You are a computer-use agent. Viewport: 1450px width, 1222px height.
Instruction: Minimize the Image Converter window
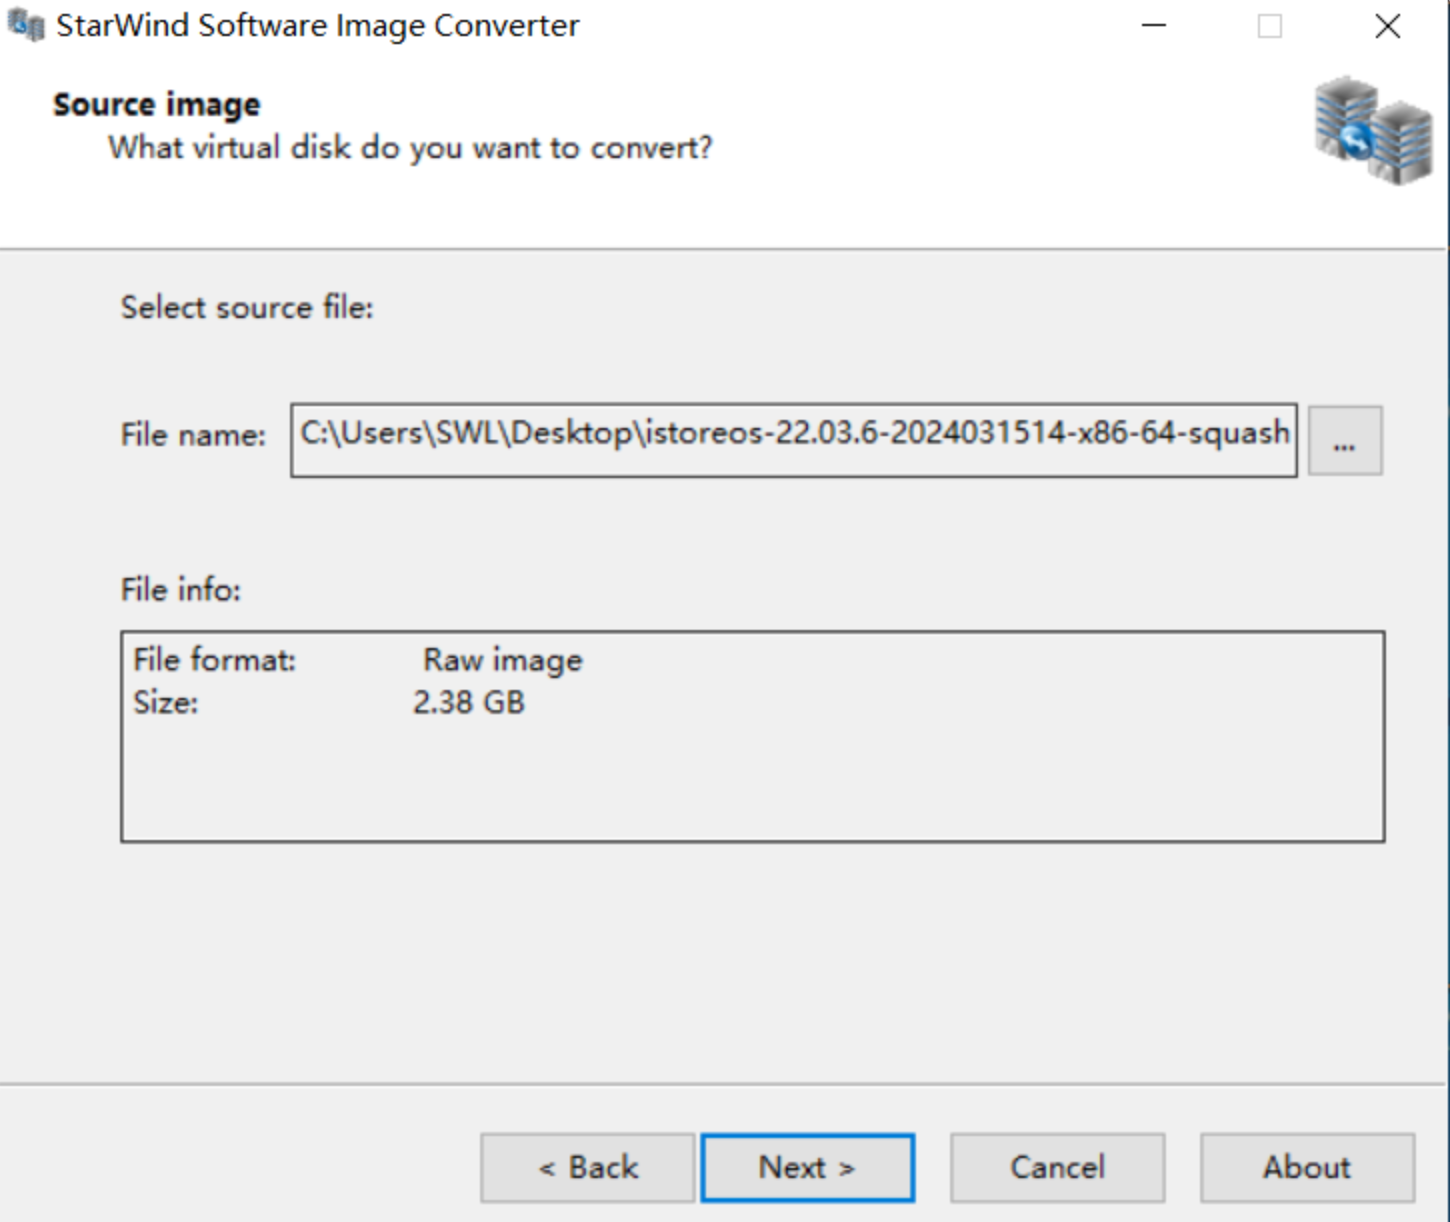(x=1154, y=26)
